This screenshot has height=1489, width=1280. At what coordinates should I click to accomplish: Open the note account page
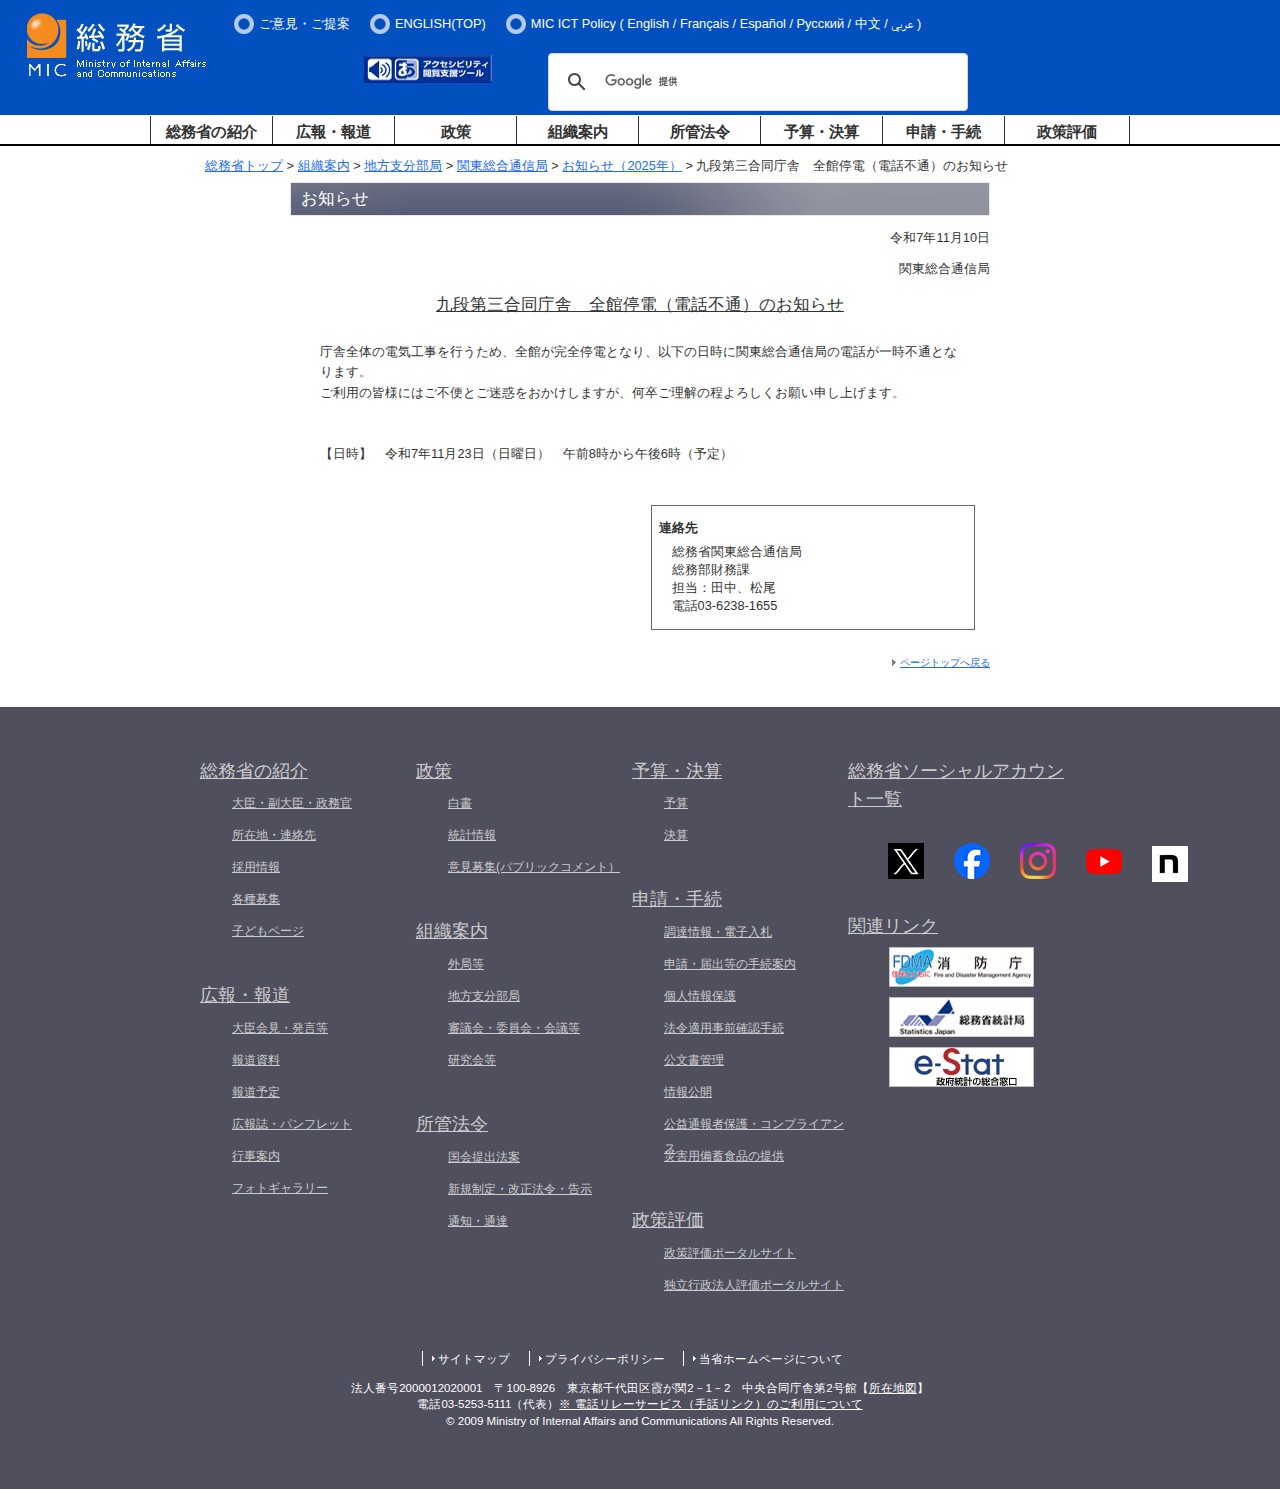(x=1170, y=860)
